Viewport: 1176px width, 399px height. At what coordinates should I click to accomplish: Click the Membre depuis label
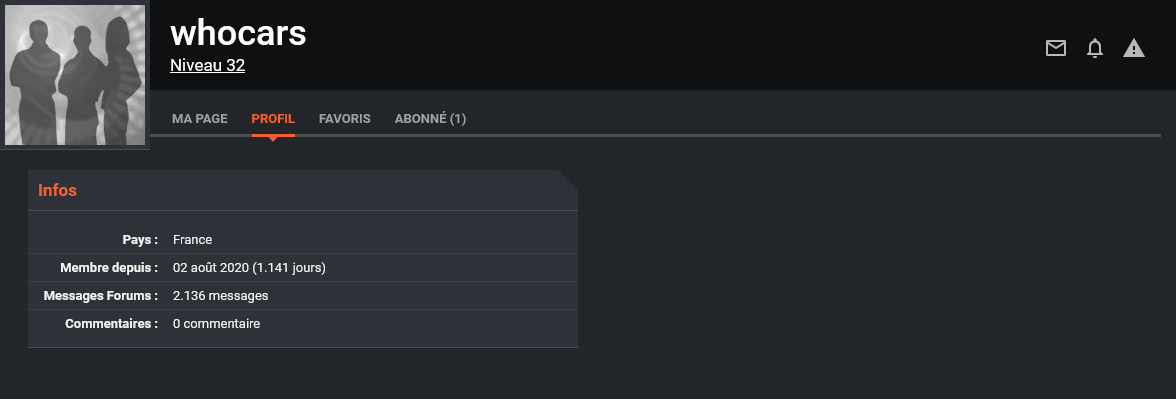(110, 268)
